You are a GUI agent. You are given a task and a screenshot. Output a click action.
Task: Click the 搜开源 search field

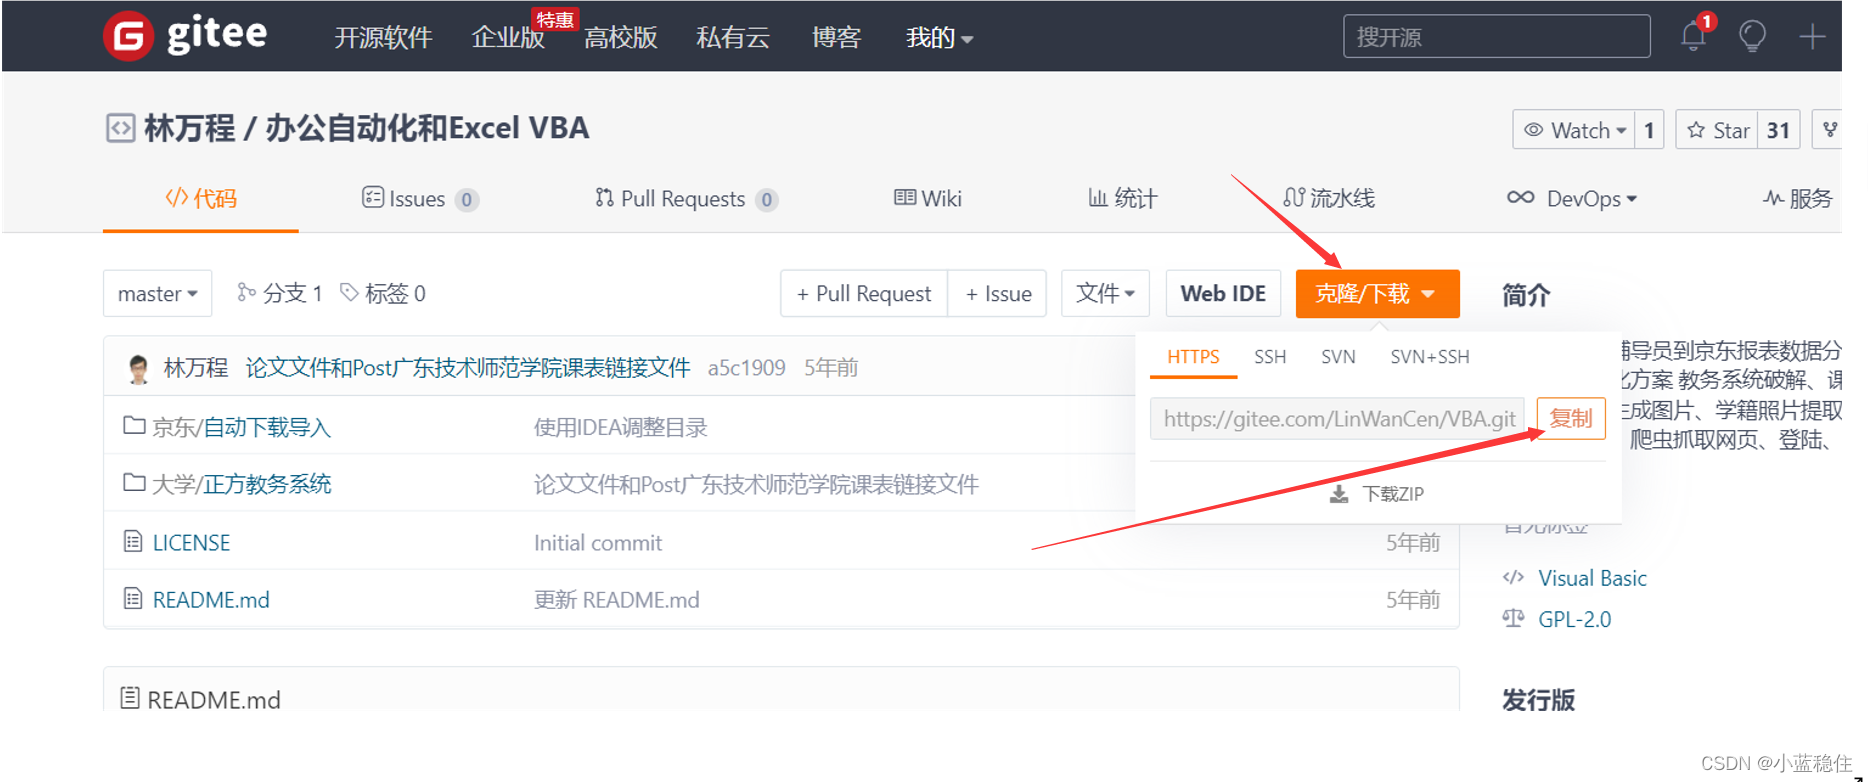1496,37
